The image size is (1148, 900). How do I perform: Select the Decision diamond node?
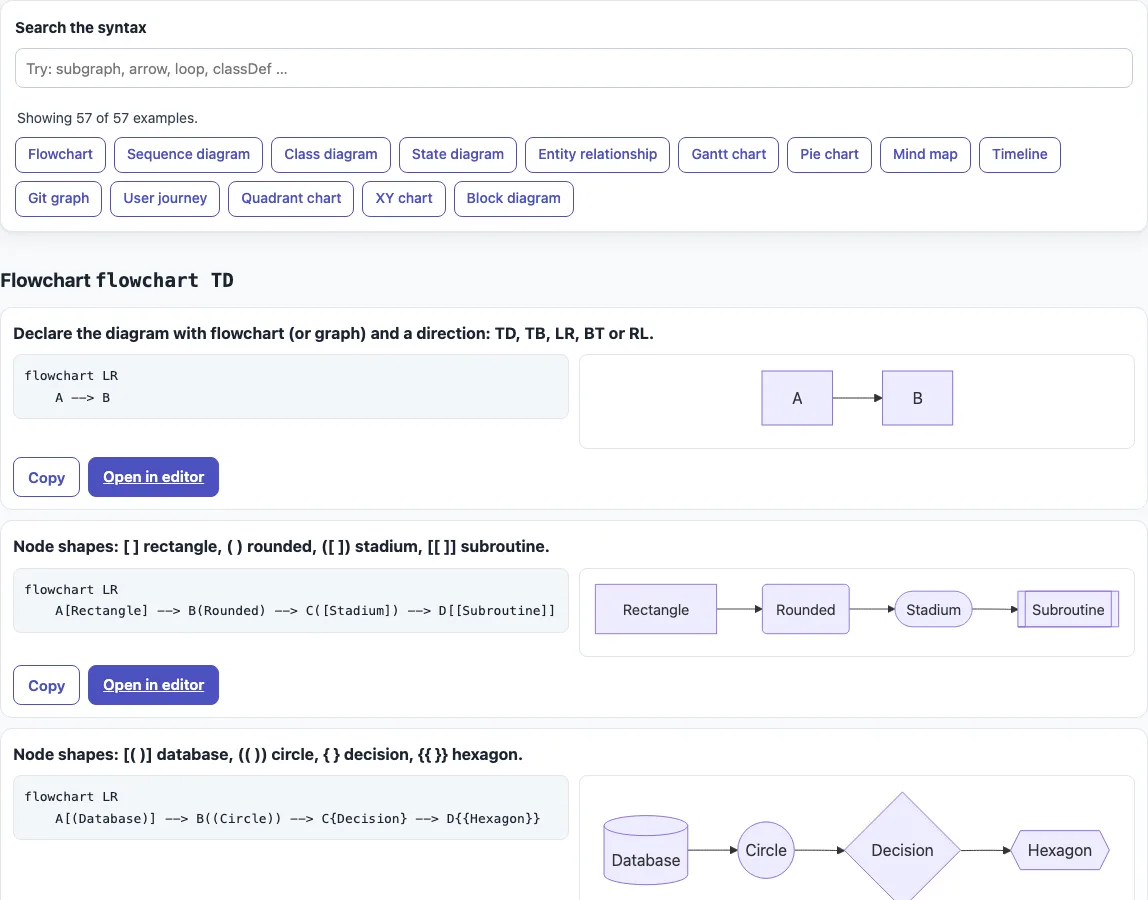click(x=902, y=849)
